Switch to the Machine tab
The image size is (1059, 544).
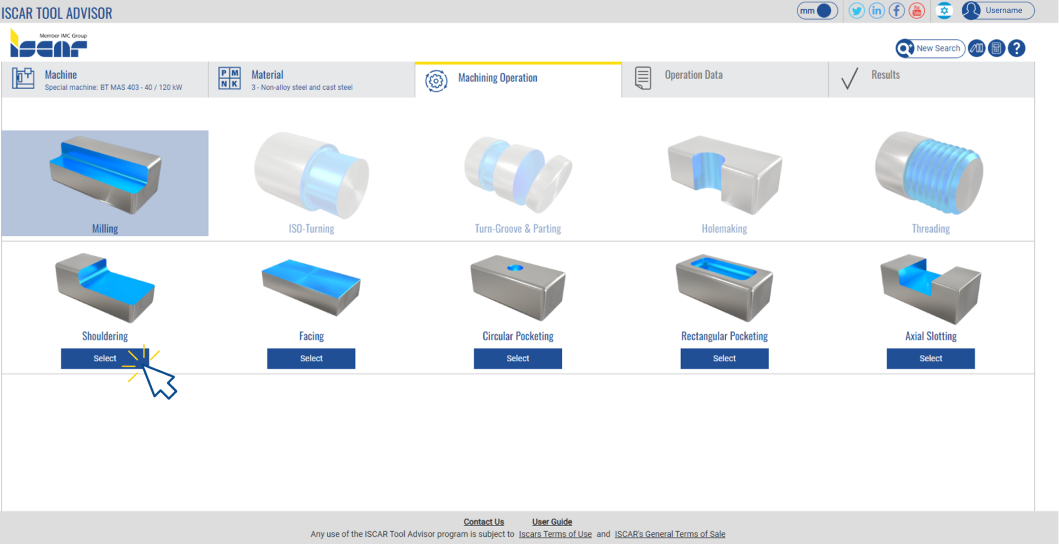[105, 80]
